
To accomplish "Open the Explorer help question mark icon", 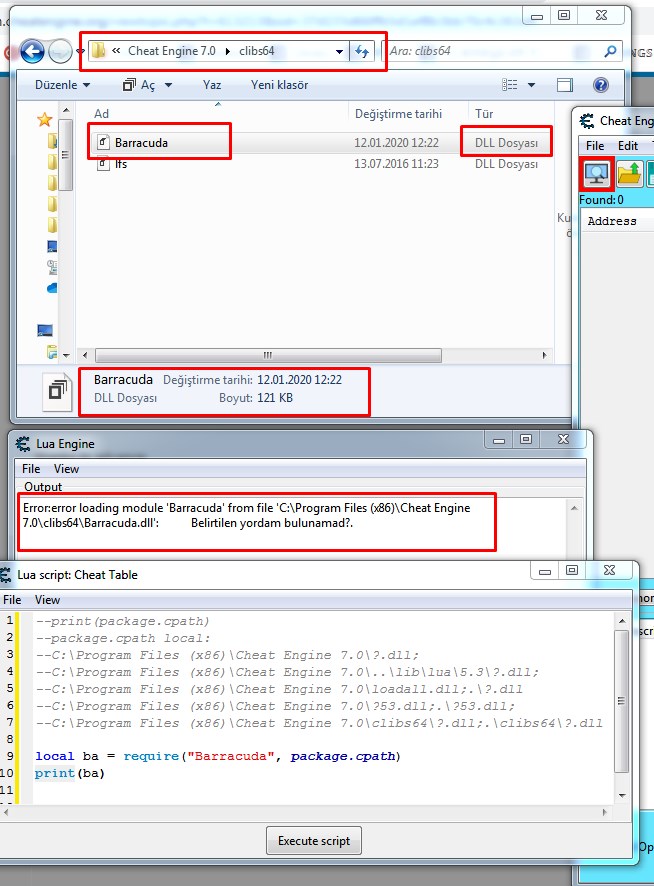I will [x=601, y=85].
